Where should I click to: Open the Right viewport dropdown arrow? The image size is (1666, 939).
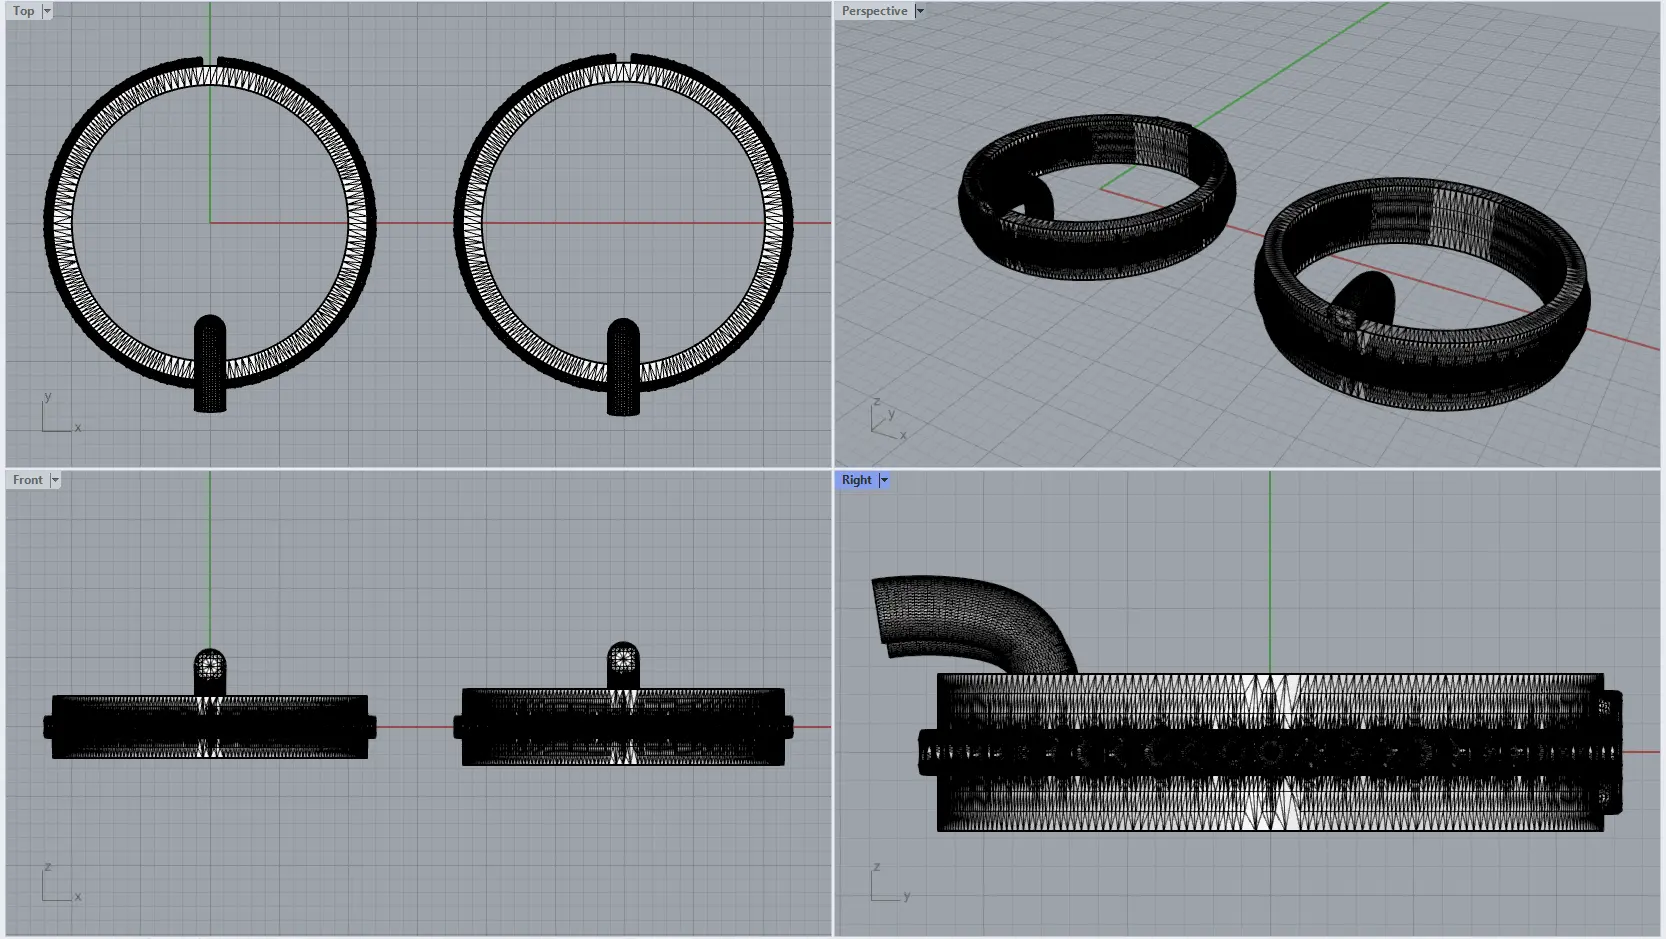(x=884, y=480)
